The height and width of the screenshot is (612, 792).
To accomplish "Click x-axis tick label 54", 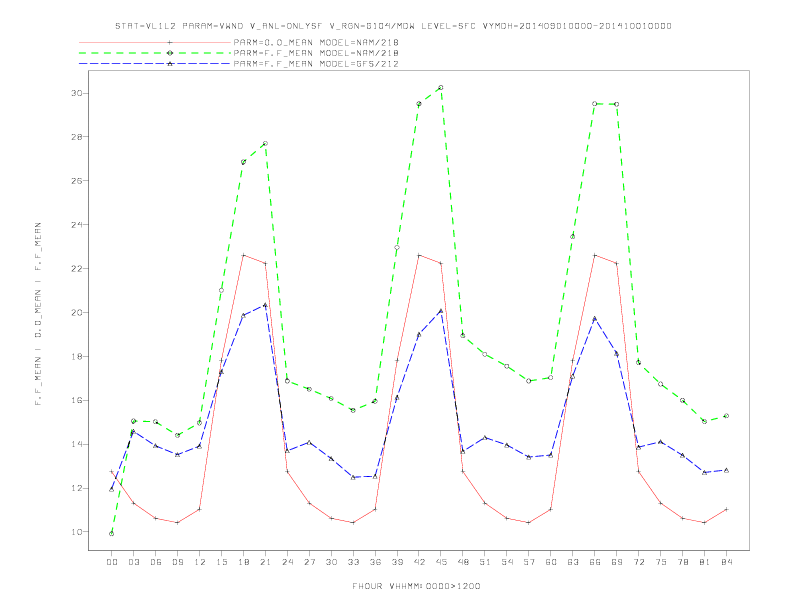I will 507,562.
